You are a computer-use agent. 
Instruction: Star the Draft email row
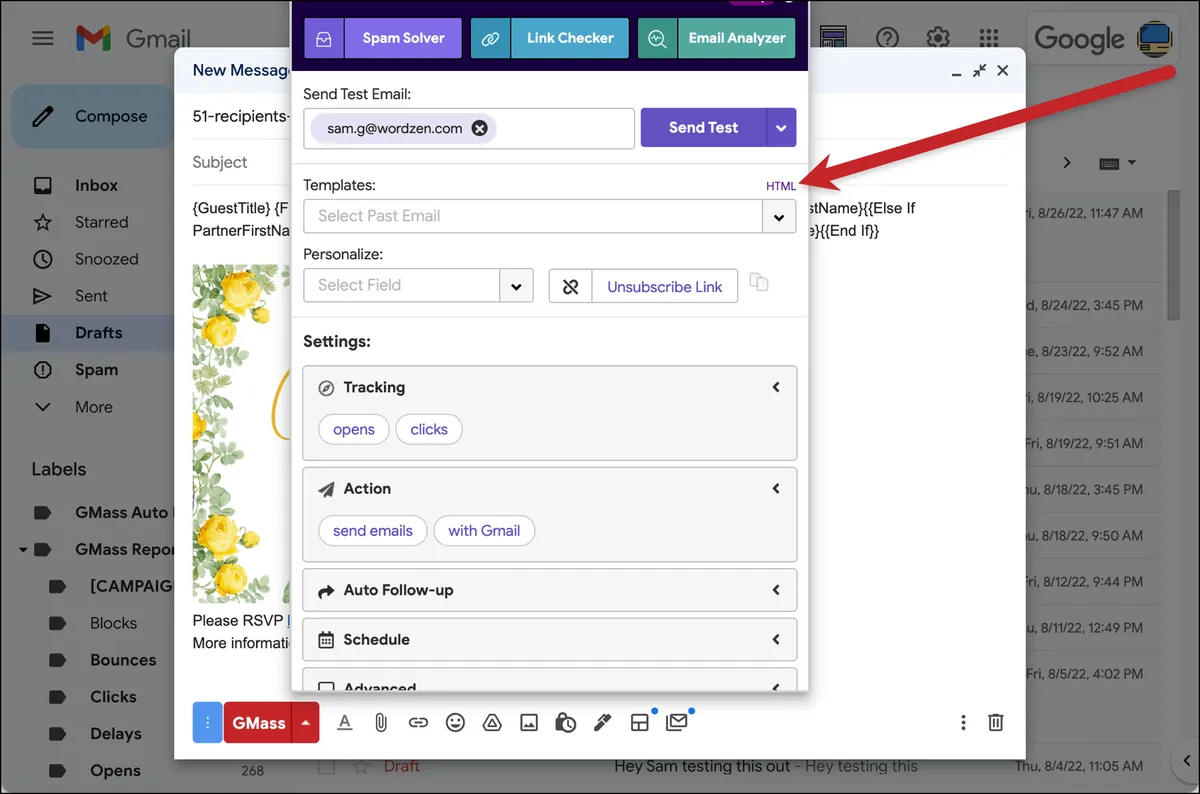click(x=361, y=767)
